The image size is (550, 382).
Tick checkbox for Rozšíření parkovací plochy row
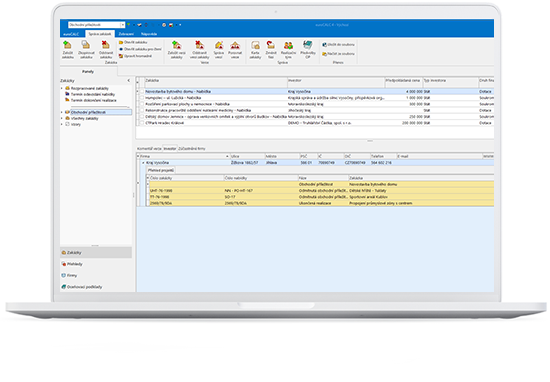(x=142, y=104)
